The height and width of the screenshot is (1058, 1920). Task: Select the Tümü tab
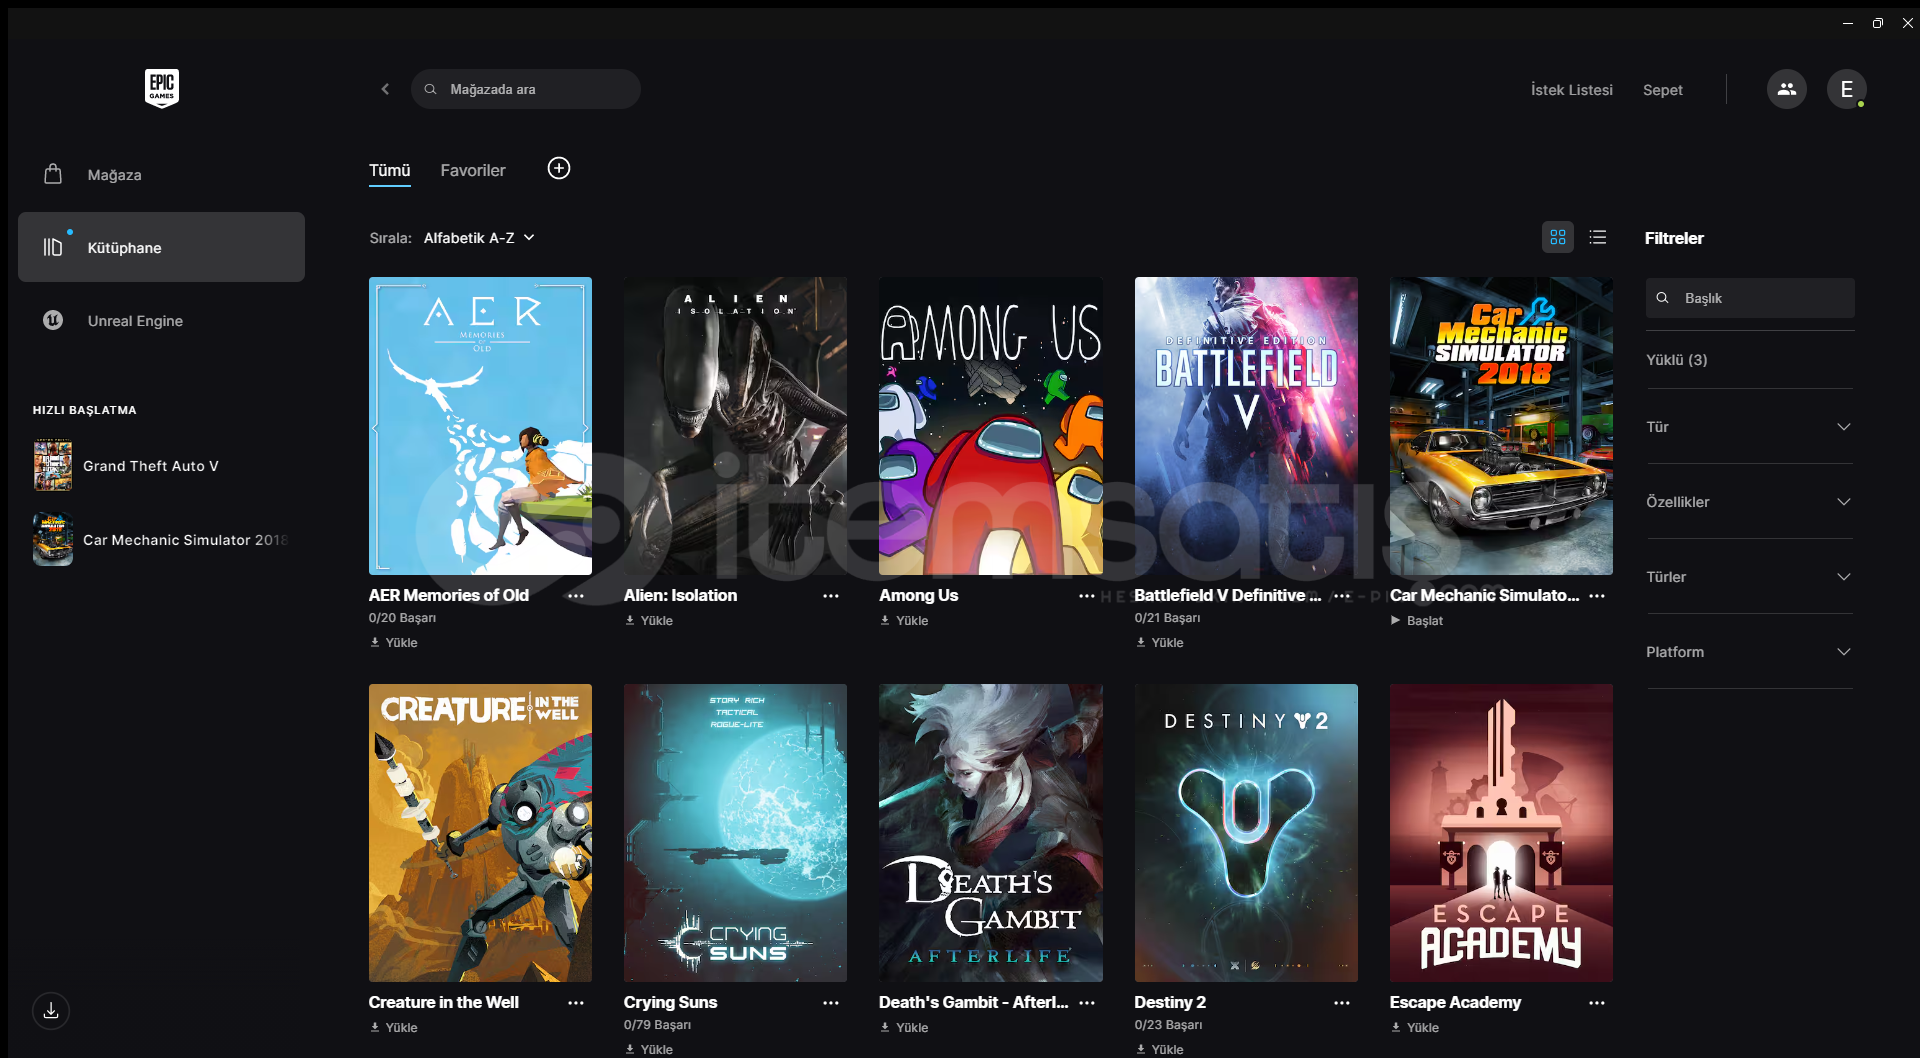point(390,170)
